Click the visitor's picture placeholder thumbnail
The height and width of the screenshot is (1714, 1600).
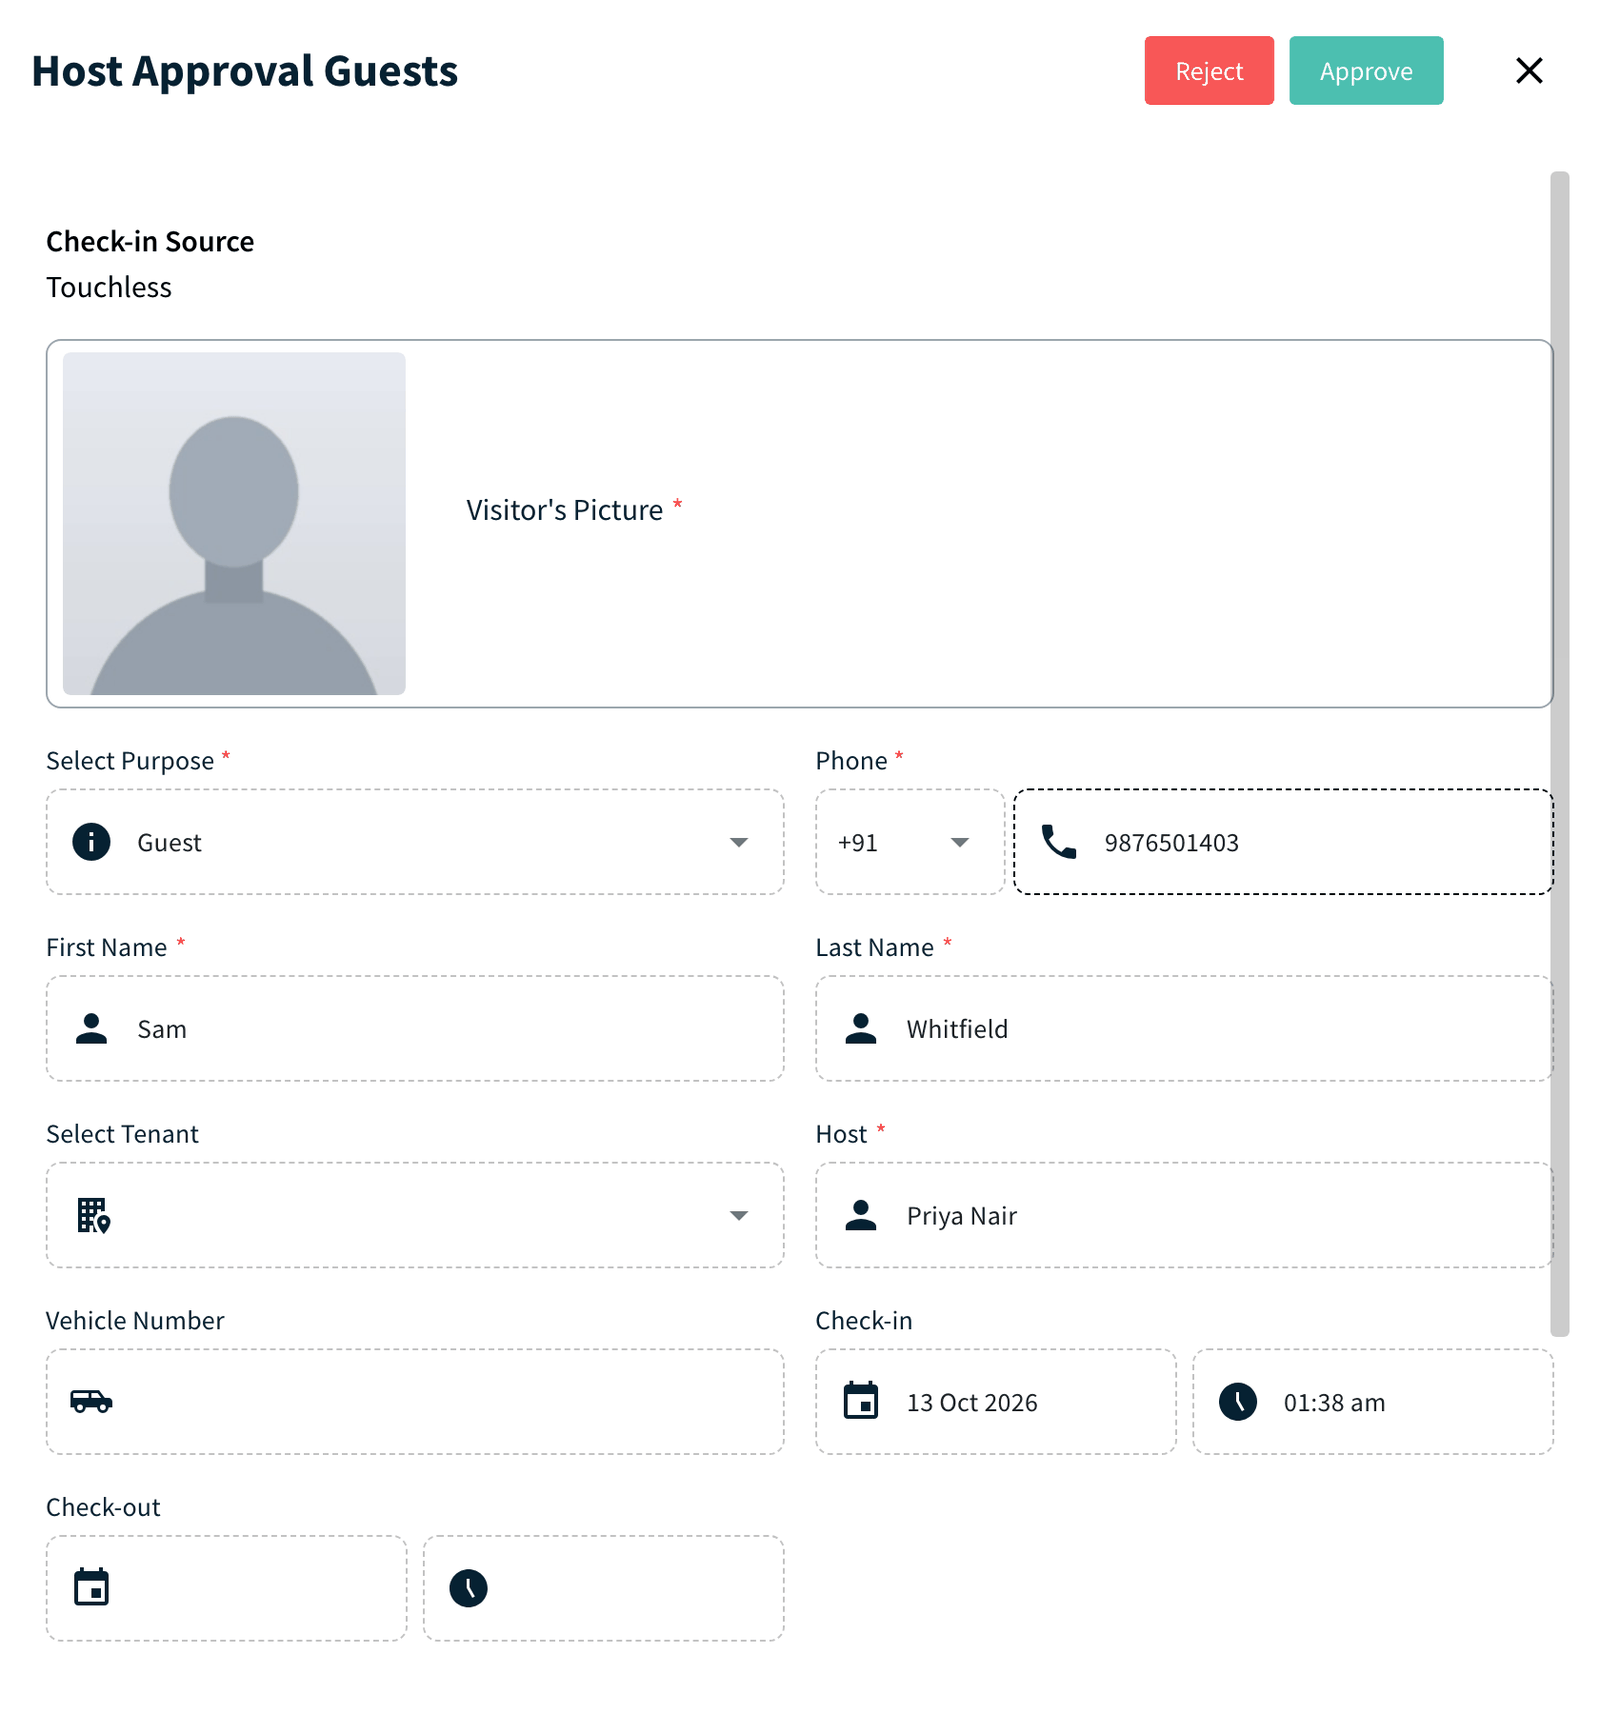coord(234,523)
